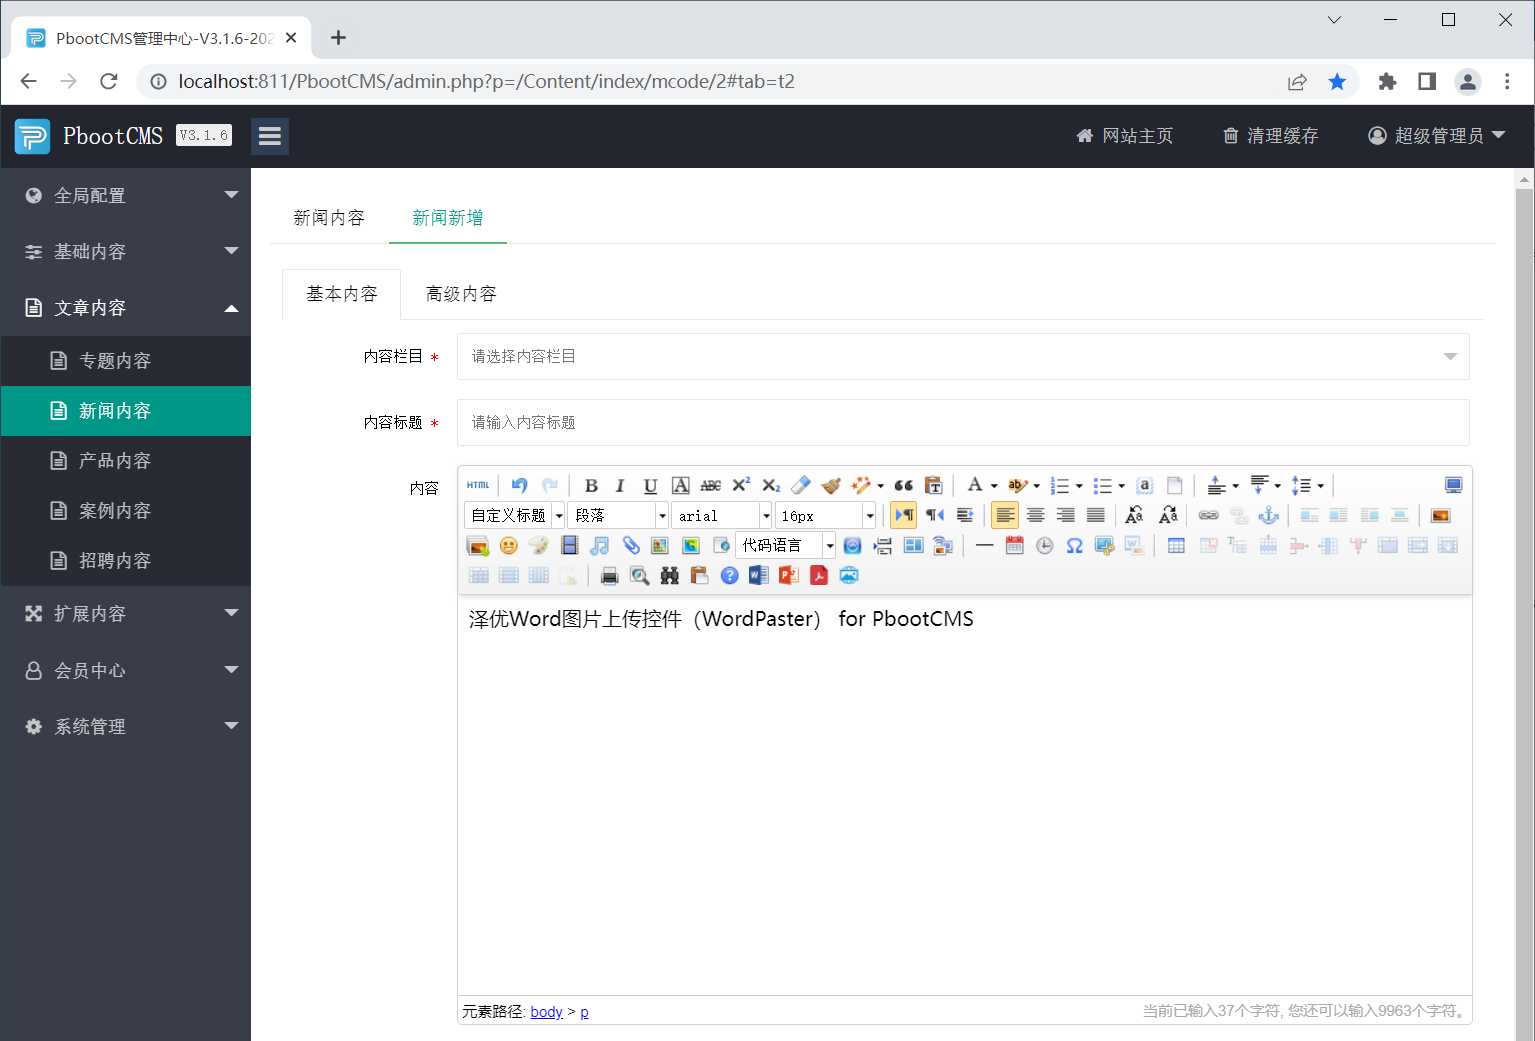Toggle bold formatting

(x=591, y=485)
